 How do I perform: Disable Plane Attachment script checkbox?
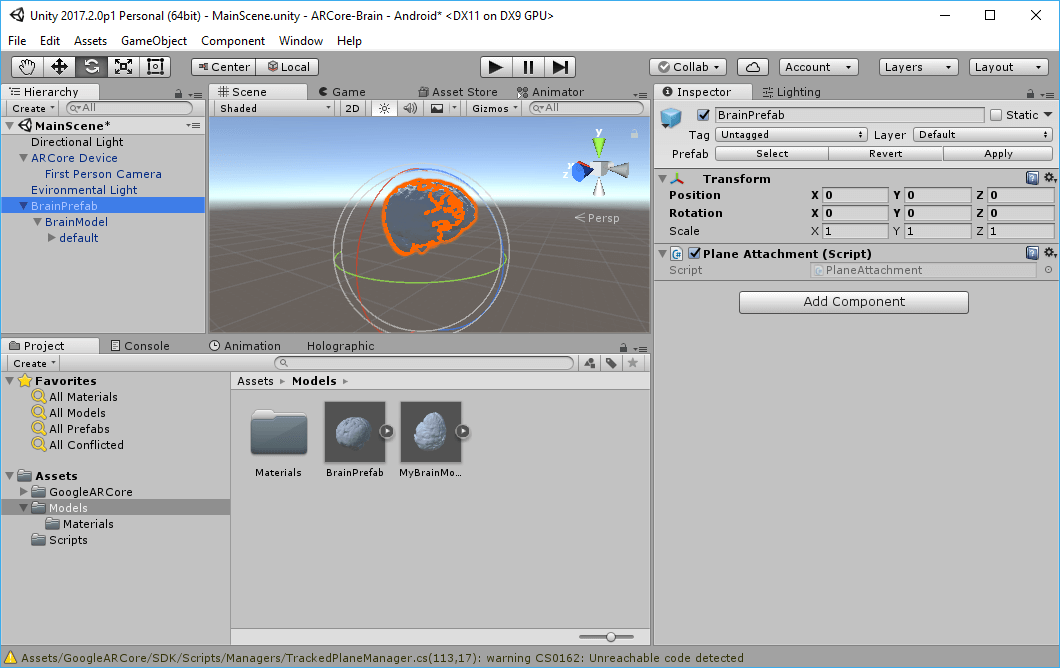coord(694,254)
